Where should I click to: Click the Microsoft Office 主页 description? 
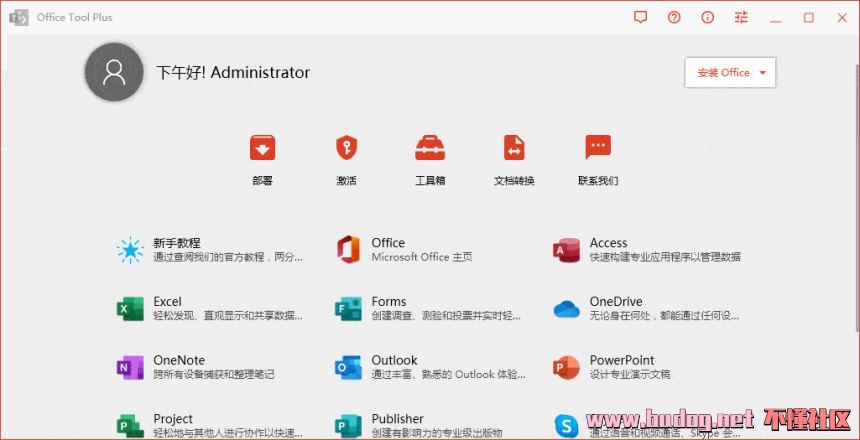tap(422, 257)
